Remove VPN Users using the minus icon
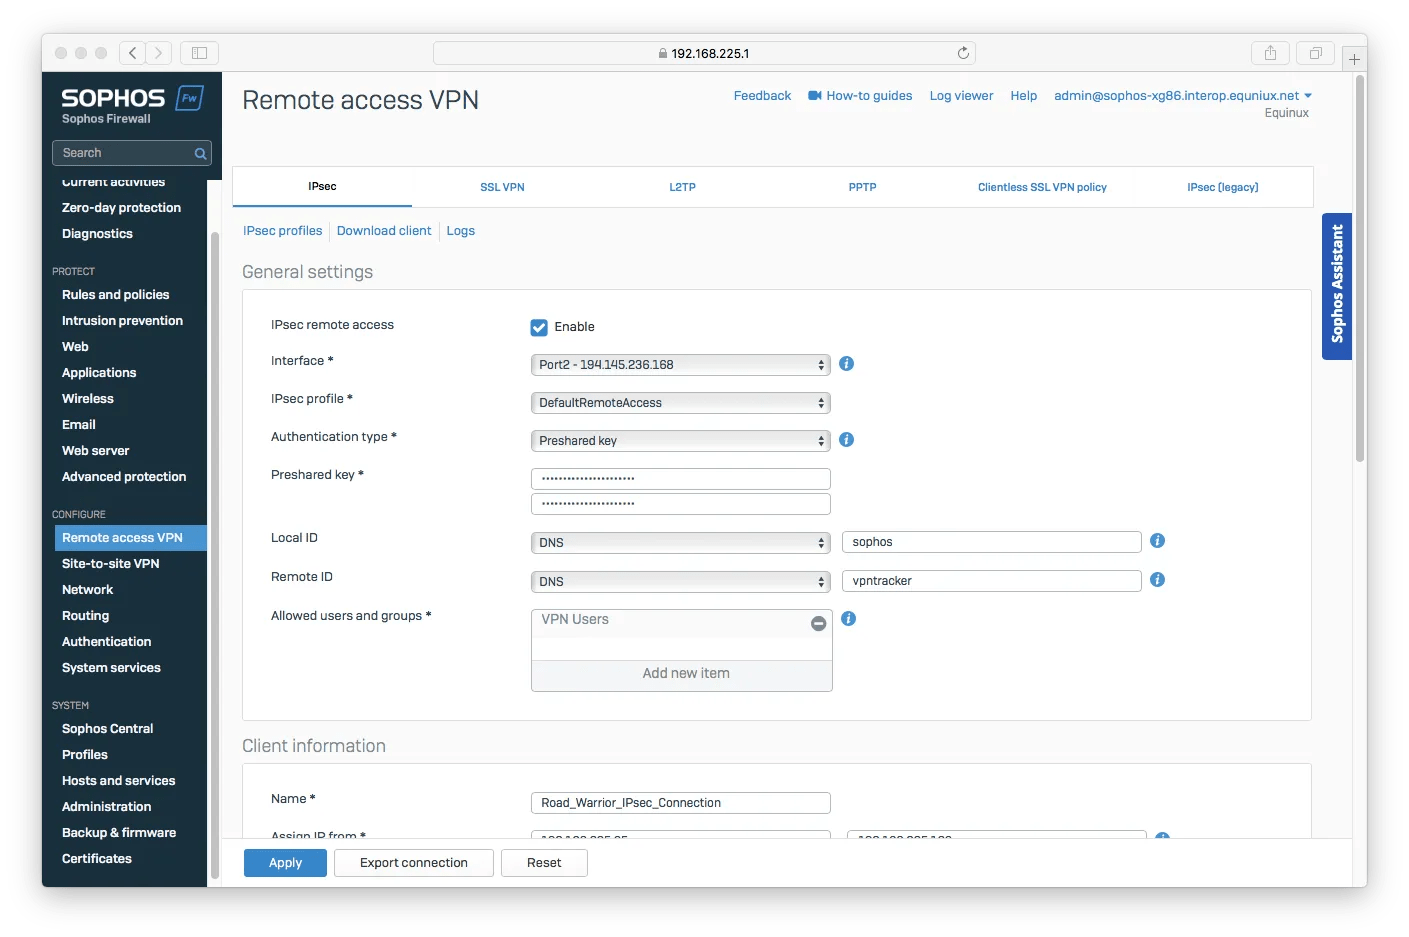The image size is (1409, 937). tap(818, 622)
